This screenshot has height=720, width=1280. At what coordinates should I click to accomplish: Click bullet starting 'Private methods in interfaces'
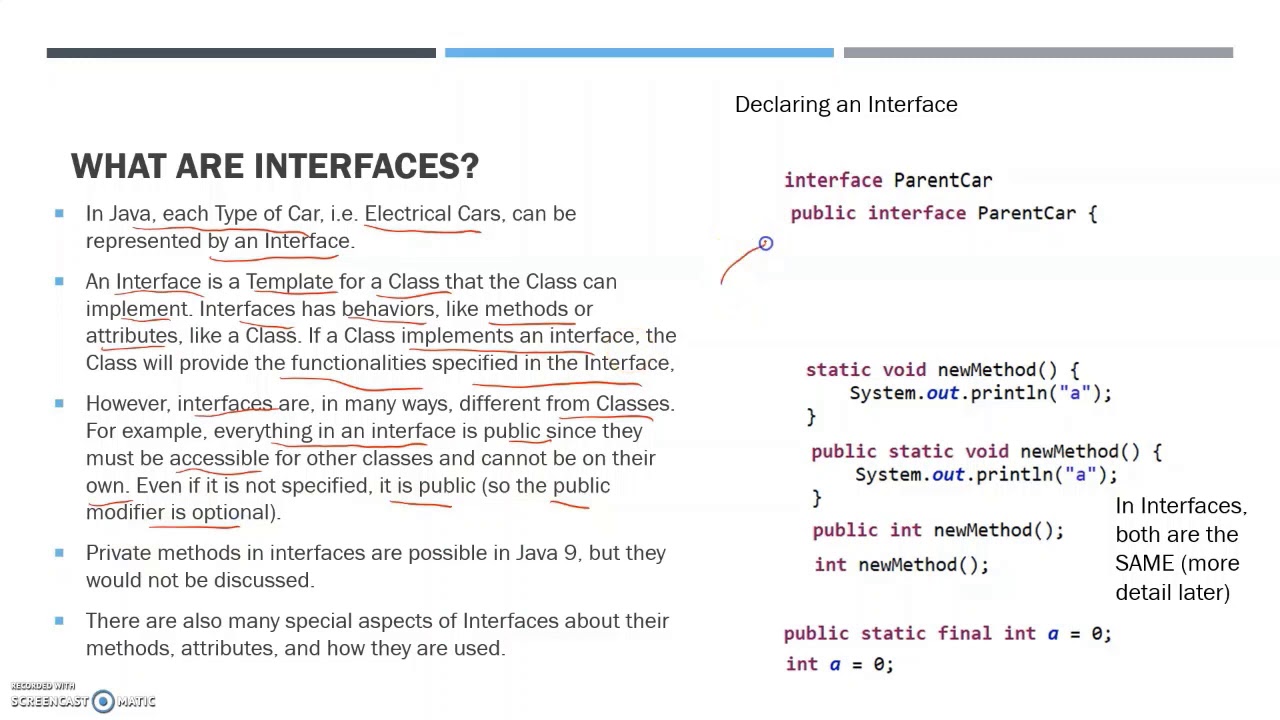(x=376, y=566)
